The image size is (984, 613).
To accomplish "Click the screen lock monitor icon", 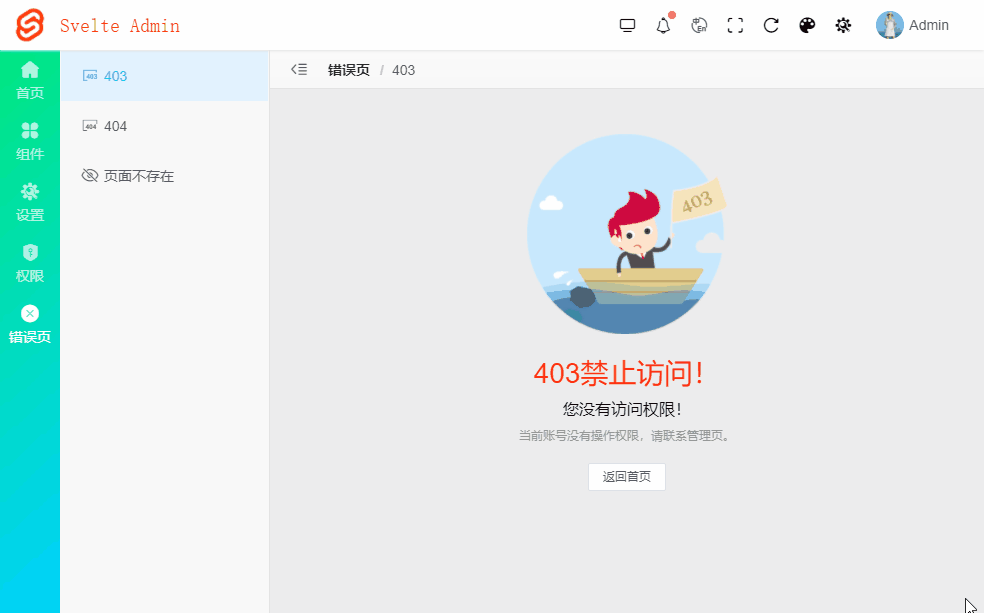I will [x=627, y=25].
